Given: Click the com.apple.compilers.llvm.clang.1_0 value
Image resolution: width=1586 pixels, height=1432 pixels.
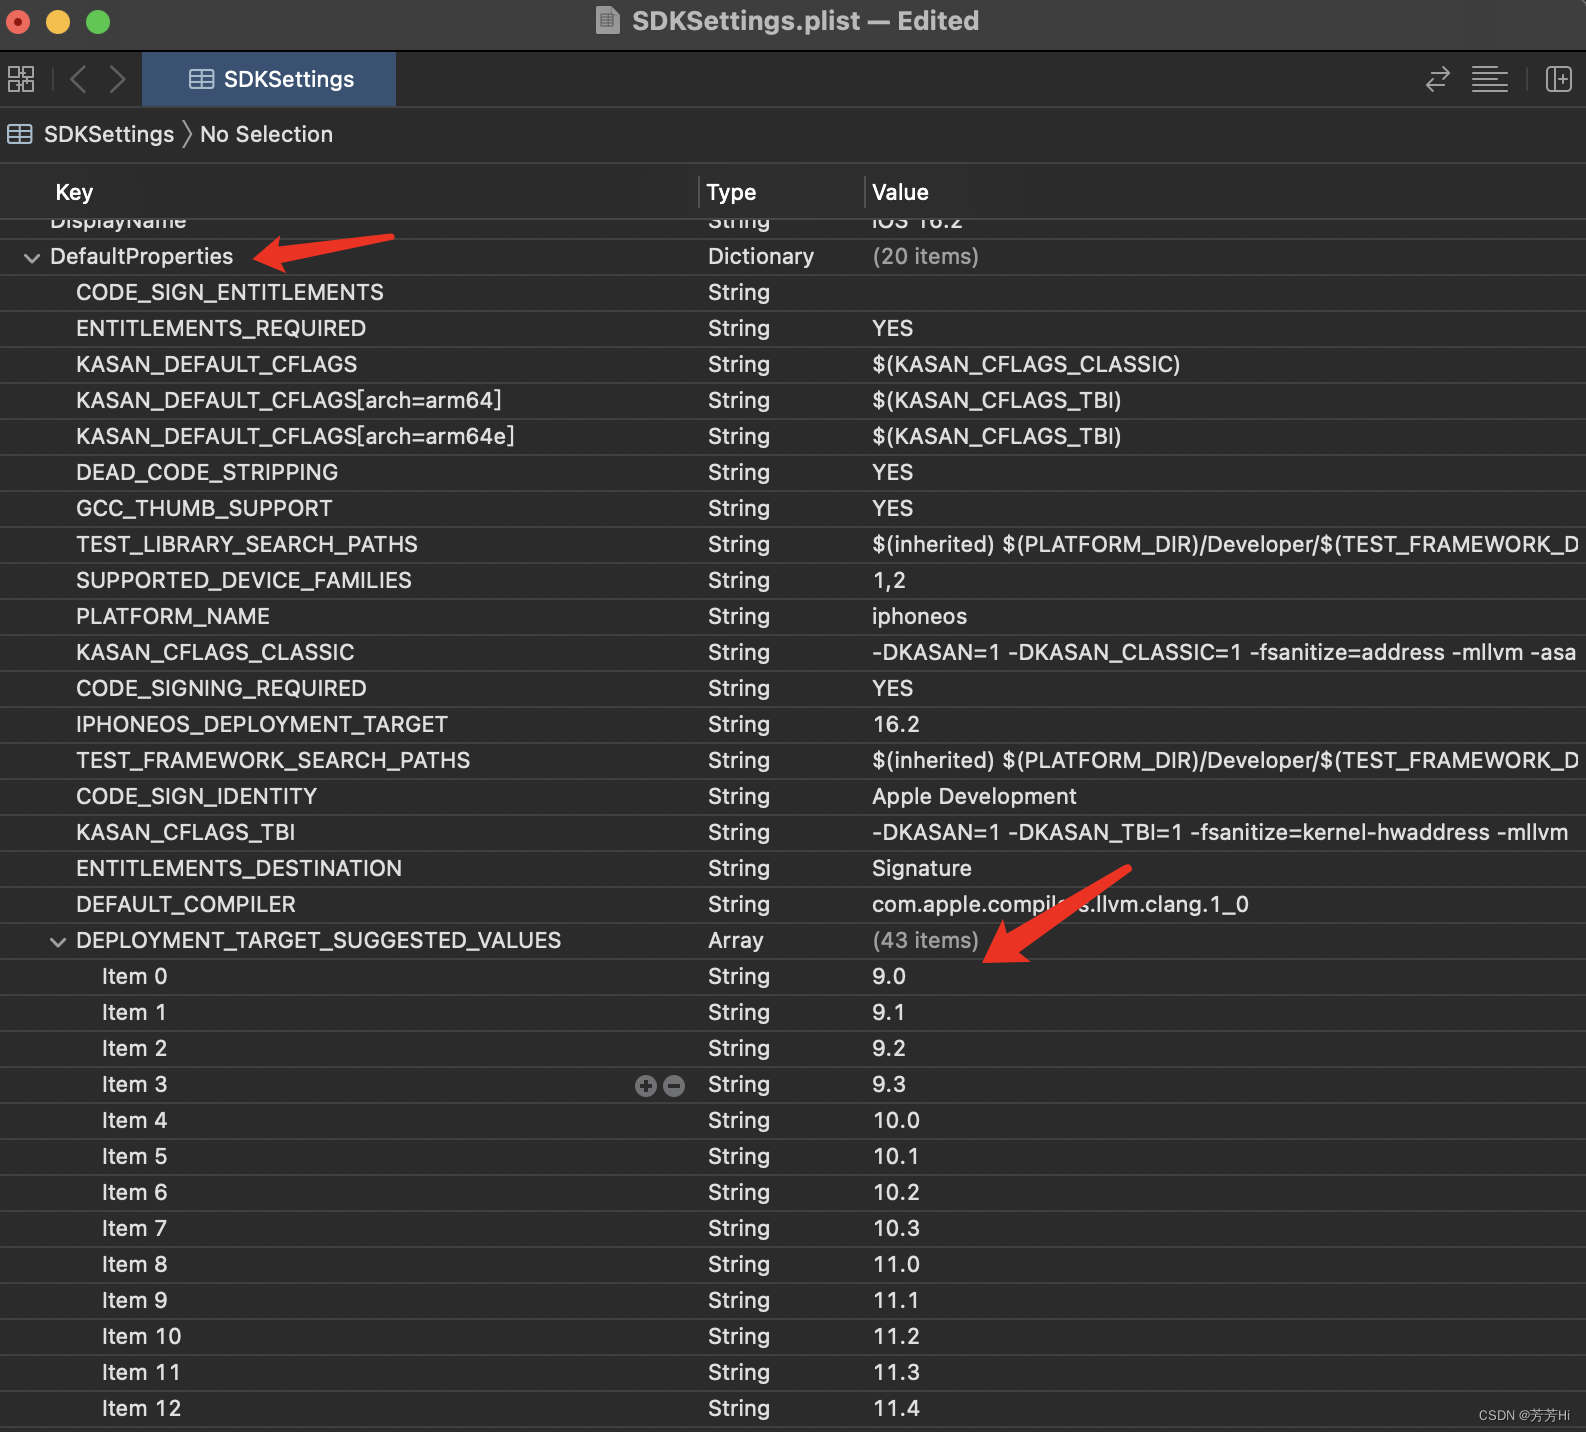Looking at the screenshot, I should 1060,904.
